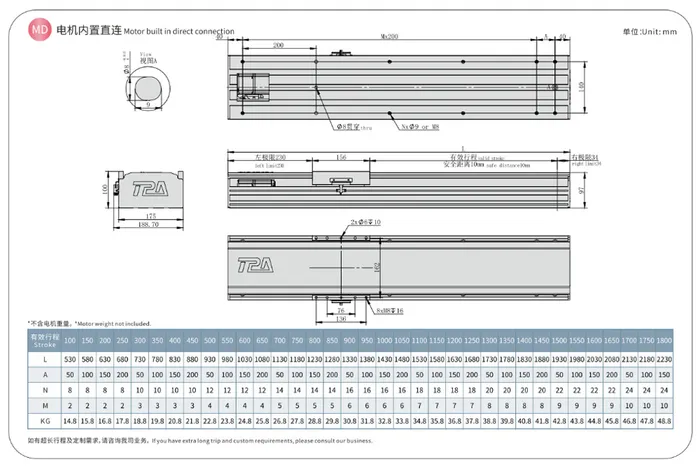Click the Nxø9 or M8 hole callout
Viewport: 700px width, 471px height.
pyautogui.click(x=420, y=127)
